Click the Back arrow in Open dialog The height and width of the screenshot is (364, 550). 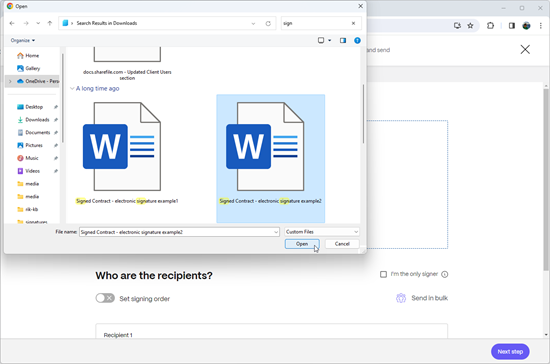12,23
